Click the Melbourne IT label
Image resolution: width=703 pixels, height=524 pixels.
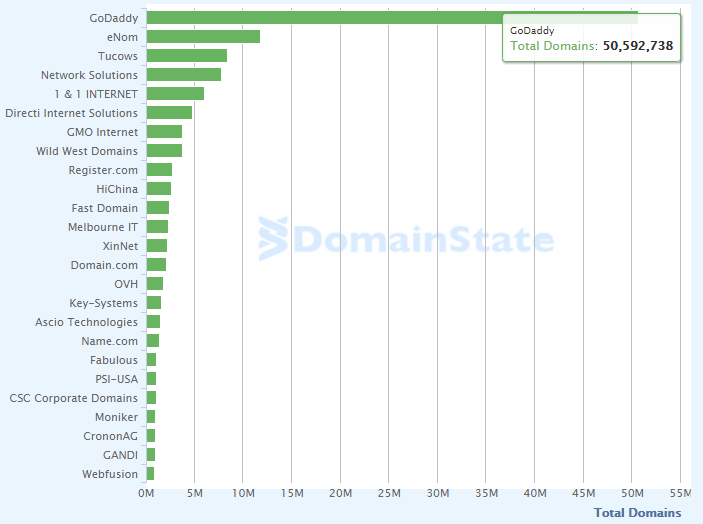103,227
